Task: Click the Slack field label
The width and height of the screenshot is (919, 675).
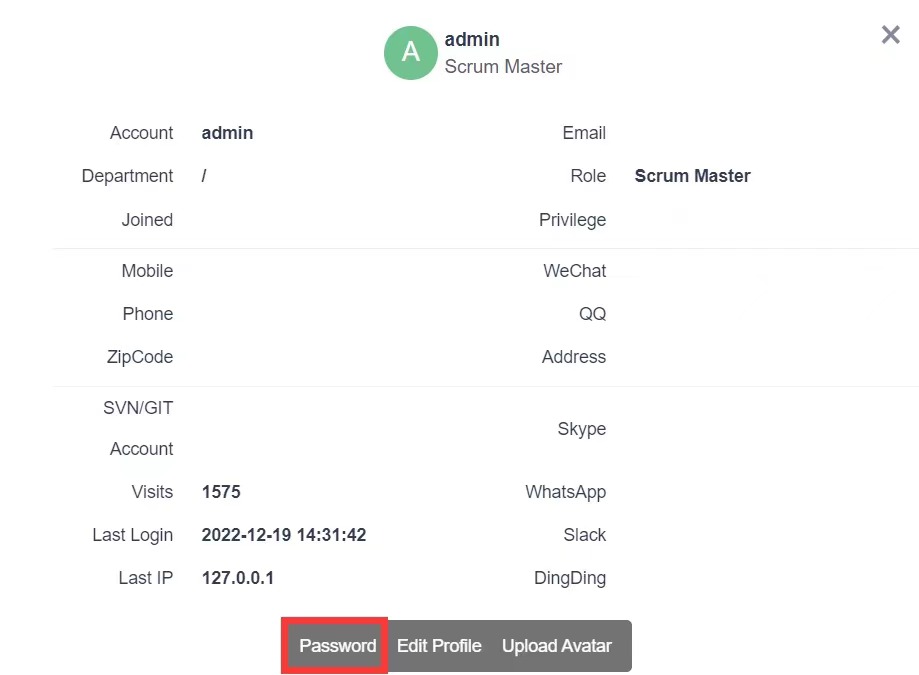Action: click(x=584, y=535)
